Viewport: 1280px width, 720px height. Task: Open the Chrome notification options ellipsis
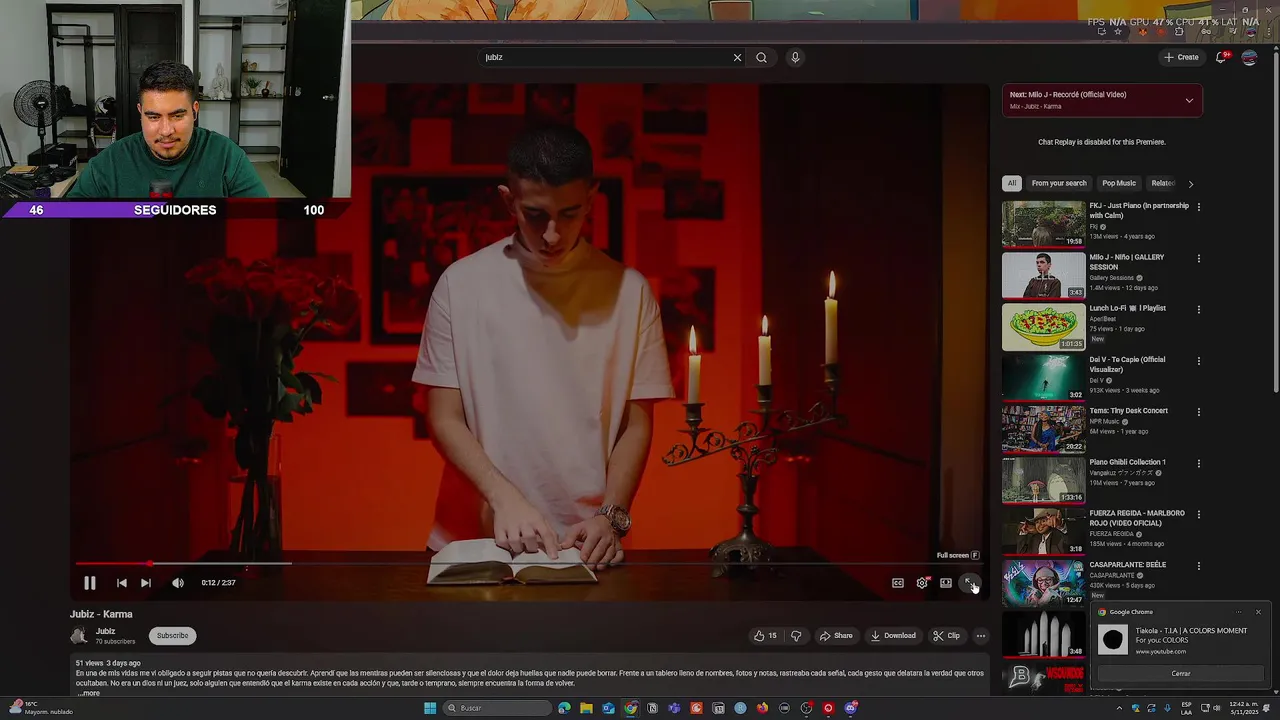coord(1239,612)
